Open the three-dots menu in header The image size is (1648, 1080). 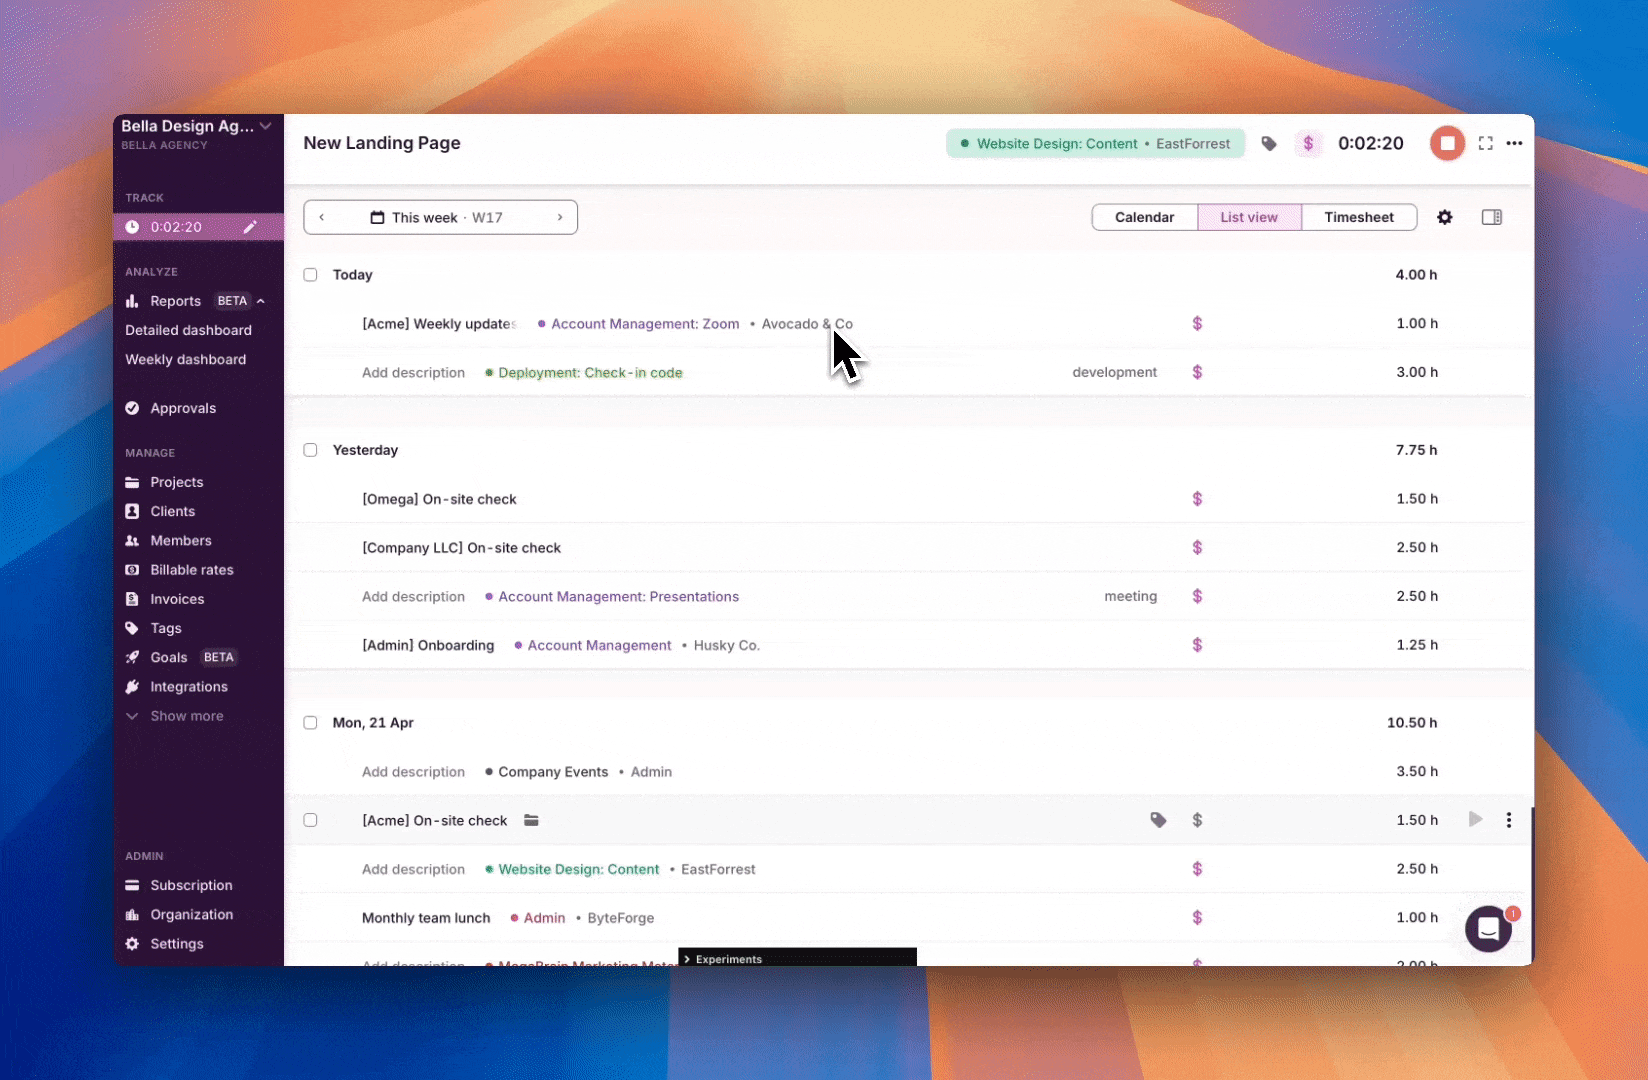coord(1515,144)
